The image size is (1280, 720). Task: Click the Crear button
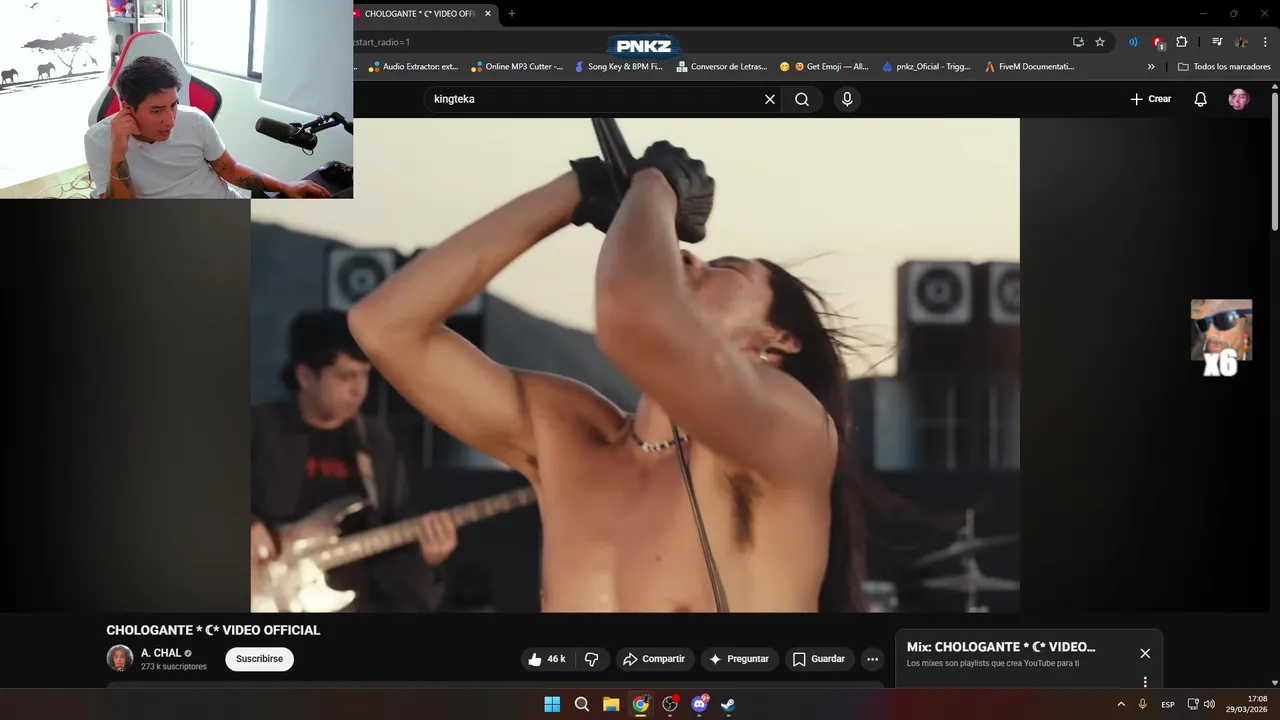[1150, 99]
